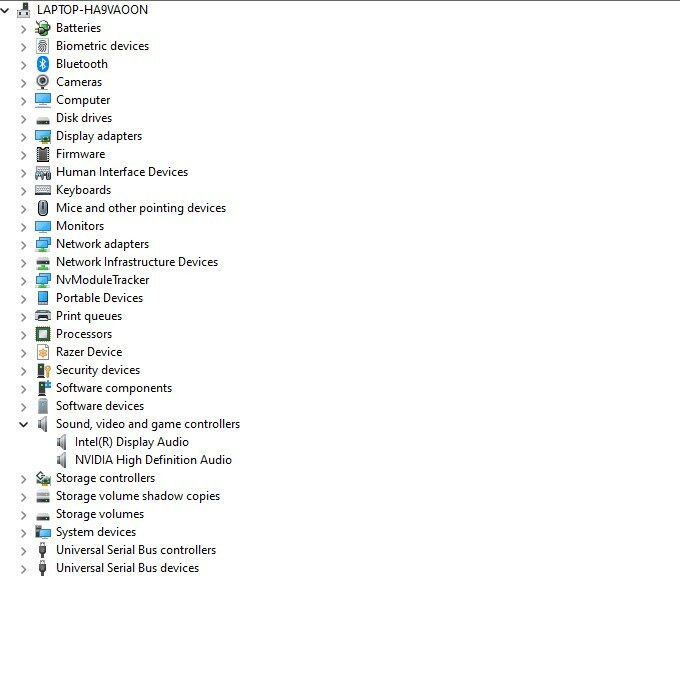680x679 pixels.
Task: Expand the System devices category
Action: [x=23, y=532]
